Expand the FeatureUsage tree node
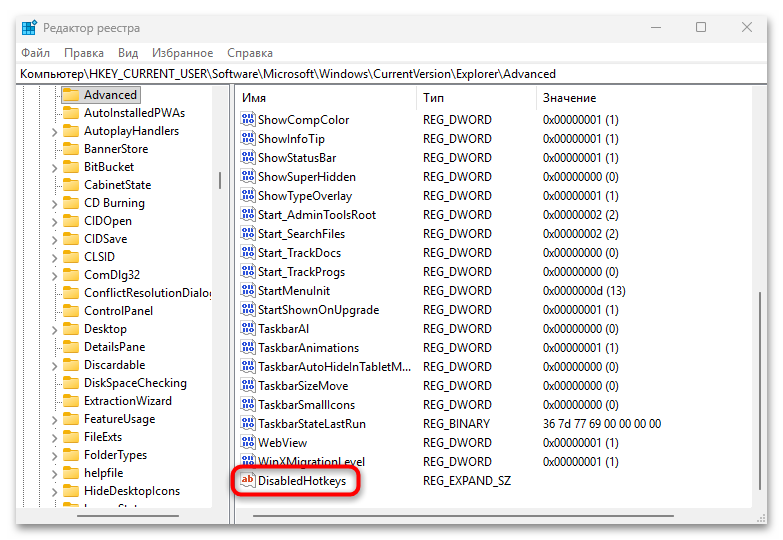783x540 pixels. pyautogui.click(x=54, y=420)
